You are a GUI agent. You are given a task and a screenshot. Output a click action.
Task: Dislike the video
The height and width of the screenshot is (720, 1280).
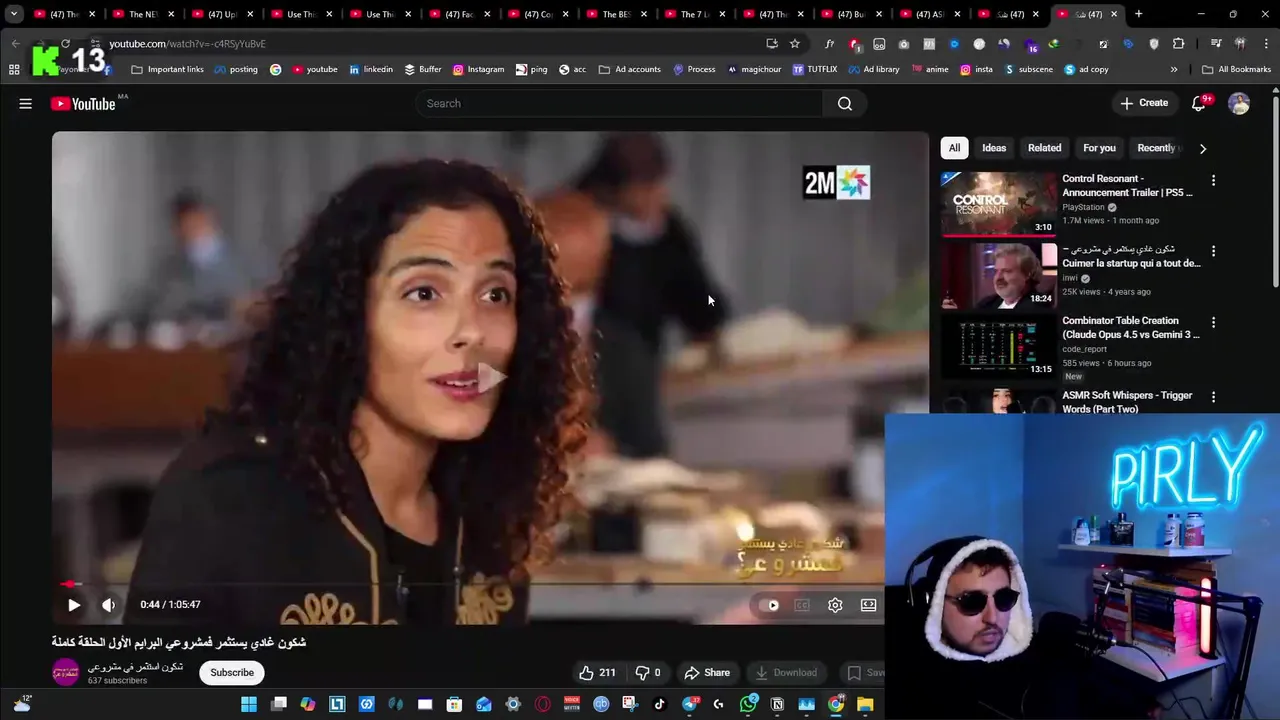(x=648, y=673)
